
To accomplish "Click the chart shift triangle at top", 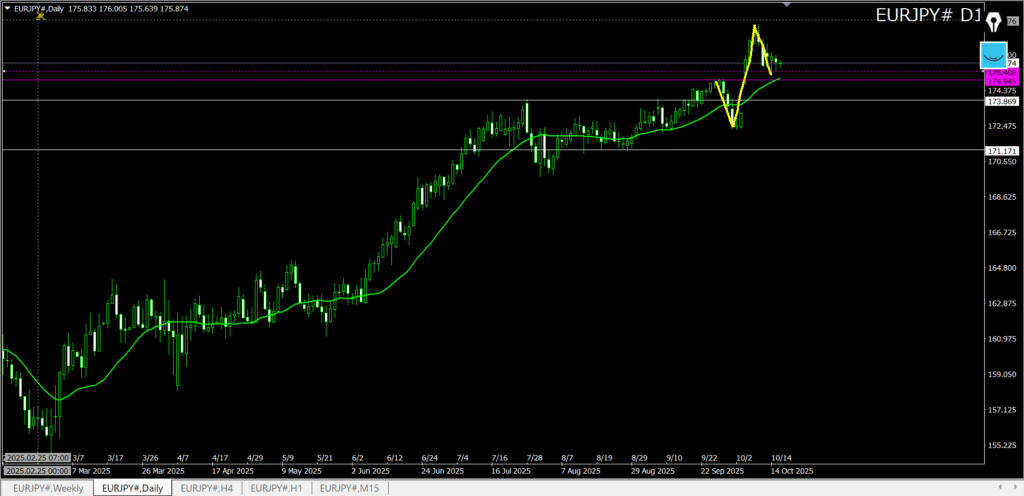I will 788,5.
